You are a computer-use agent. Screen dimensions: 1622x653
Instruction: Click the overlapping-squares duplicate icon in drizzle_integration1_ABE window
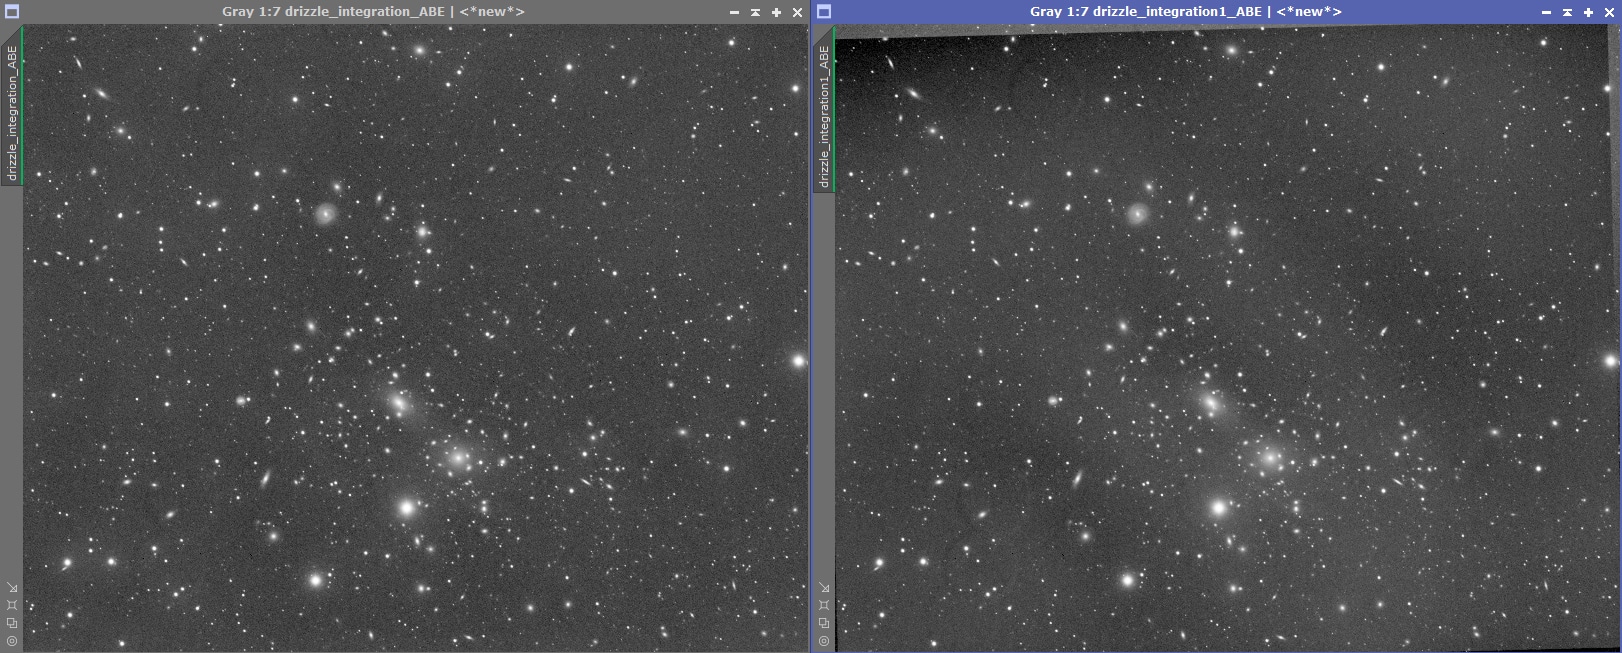(x=824, y=623)
